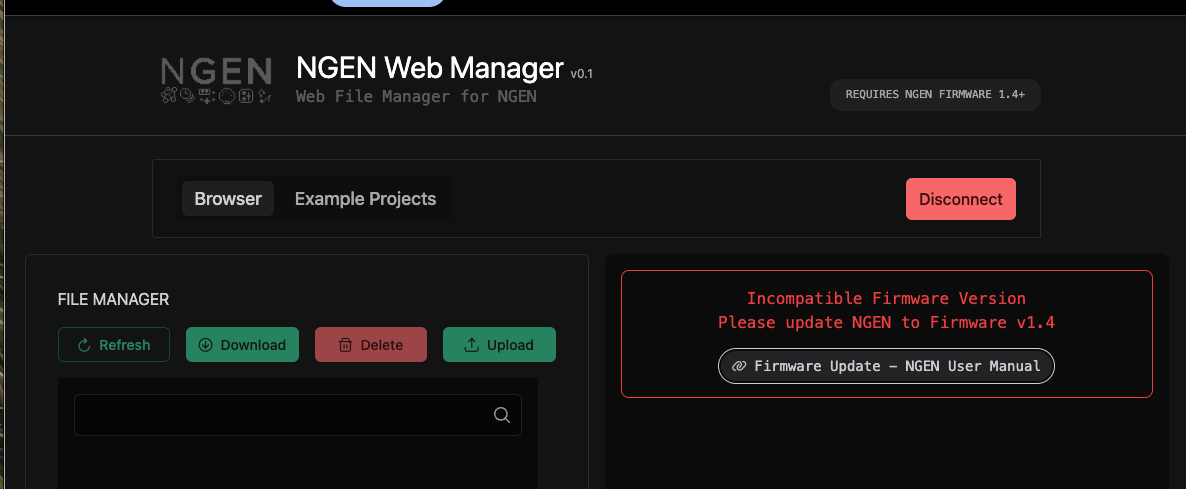Click the NGEN Web Manager title
Viewport: 1186px width, 489px height.
430,67
